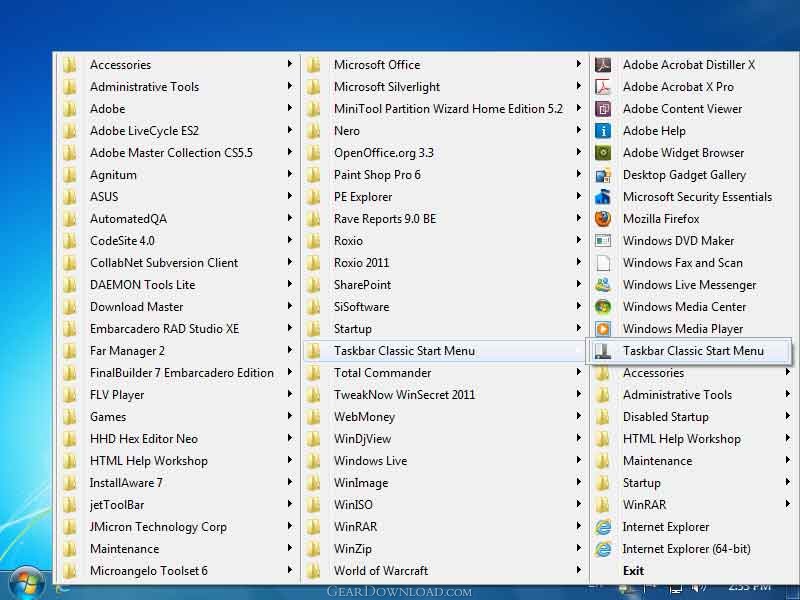Open the CollabNet Subversion Client entry

pos(177,263)
